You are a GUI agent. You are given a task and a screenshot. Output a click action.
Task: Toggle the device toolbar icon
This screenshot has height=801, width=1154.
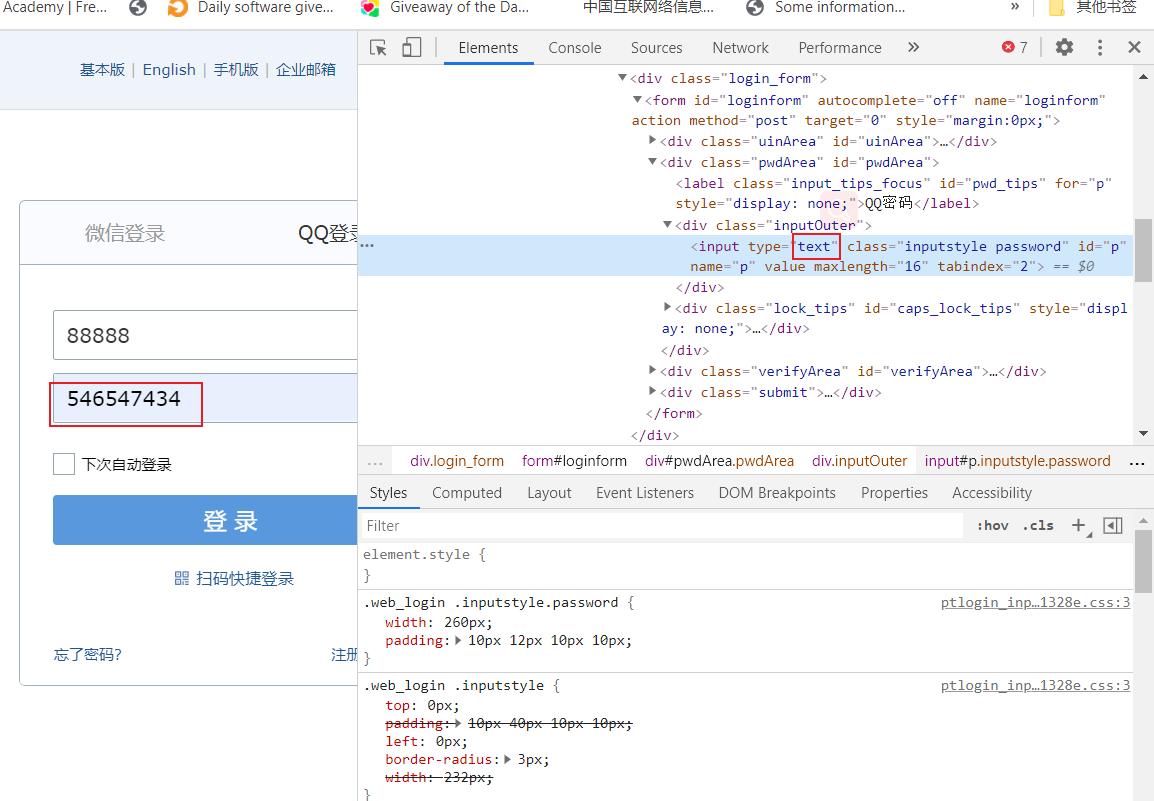tap(411, 47)
